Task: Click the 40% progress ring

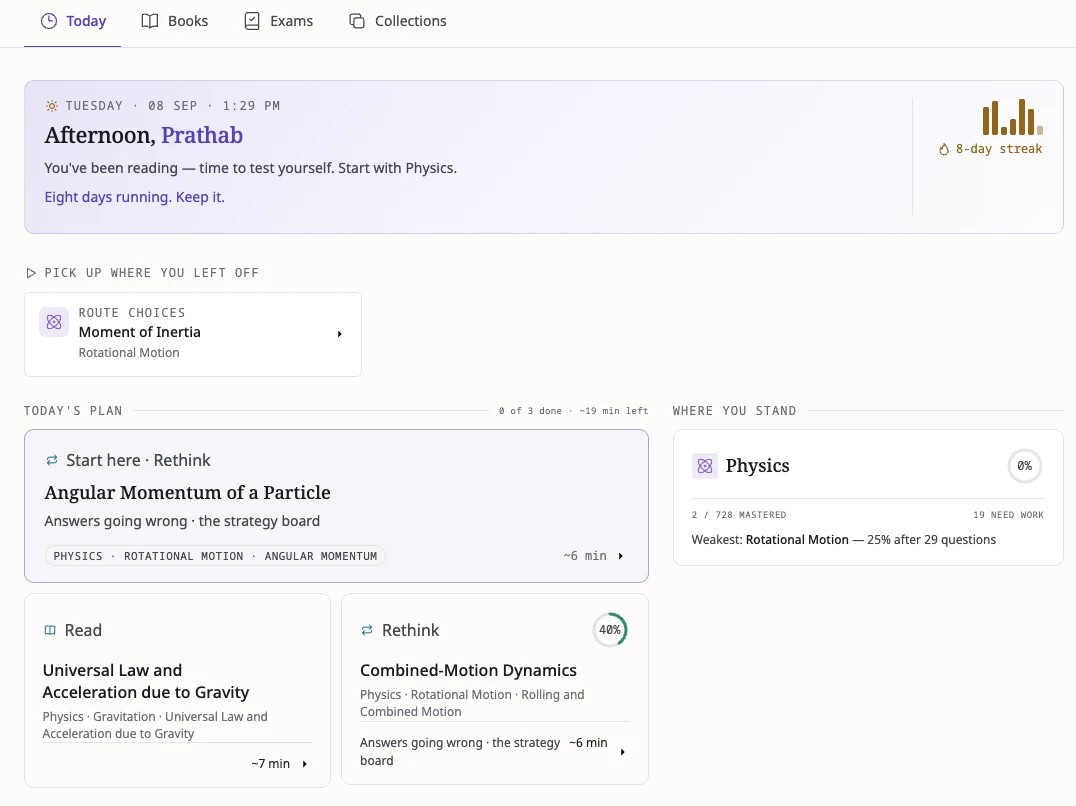Action: pos(610,630)
